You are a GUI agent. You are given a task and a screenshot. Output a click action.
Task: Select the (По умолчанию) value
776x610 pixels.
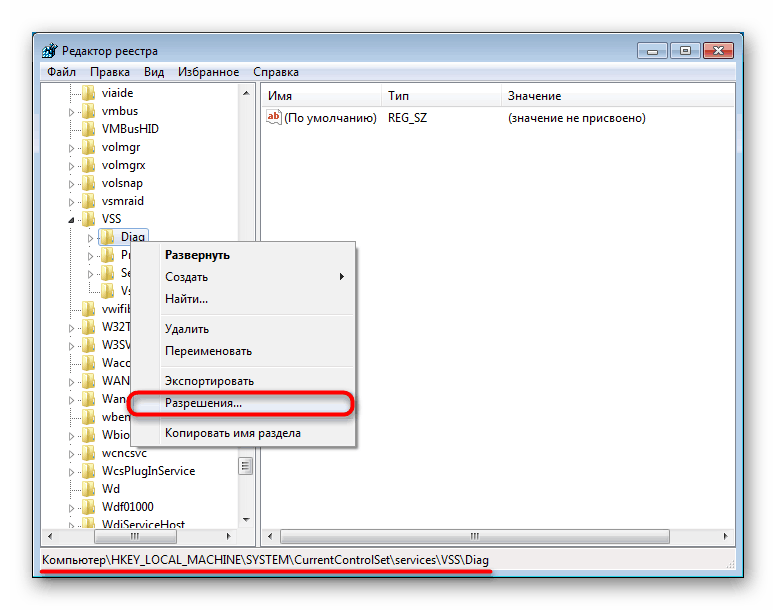pyautogui.click(x=330, y=118)
